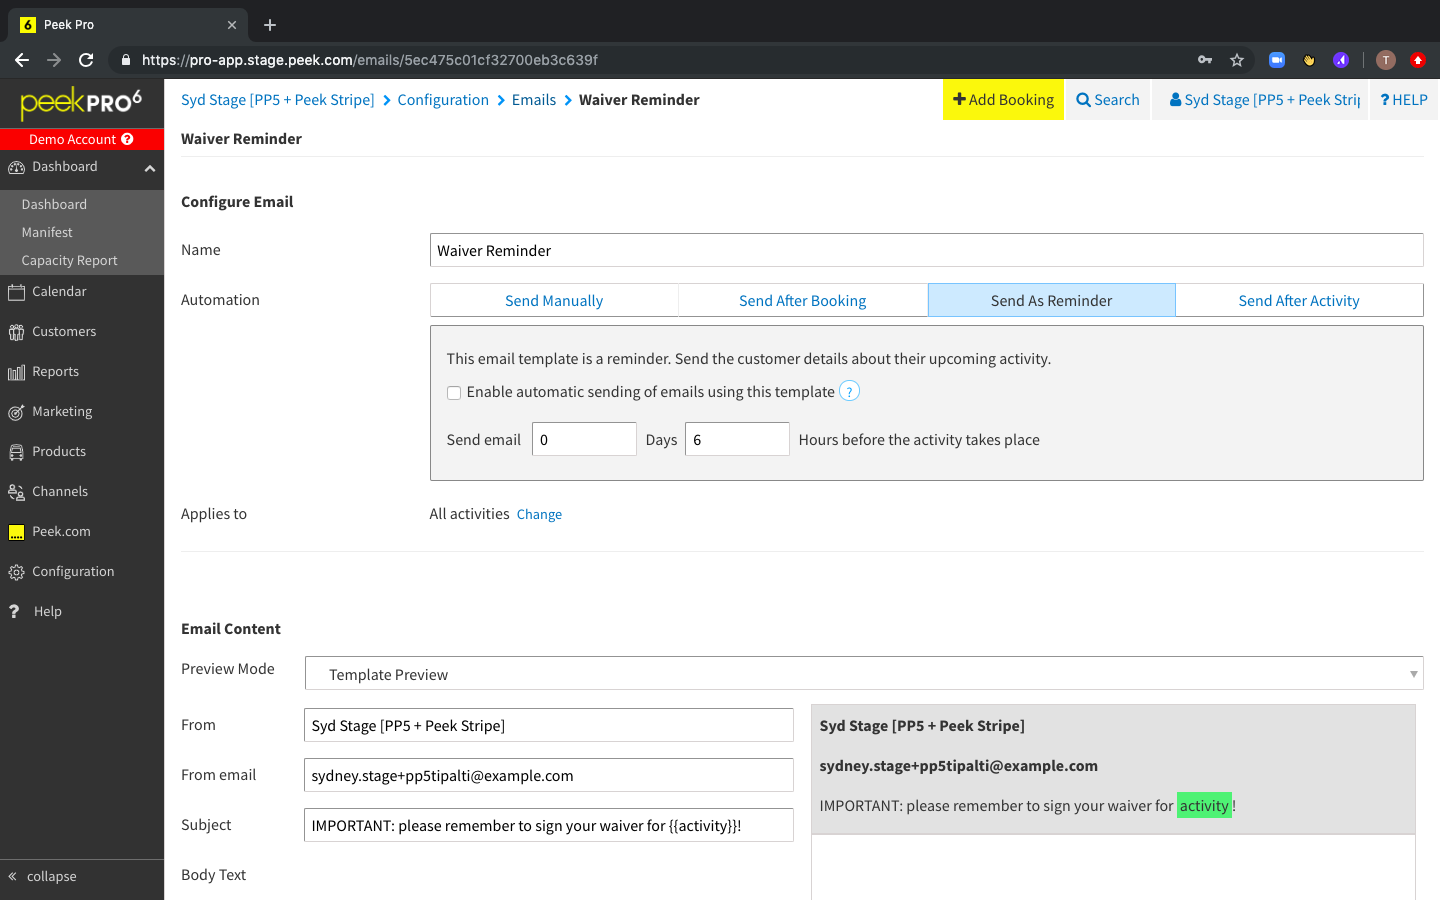Click the yellow Peek.com icon
Screen dimensions: 1440x900
click(x=16, y=532)
